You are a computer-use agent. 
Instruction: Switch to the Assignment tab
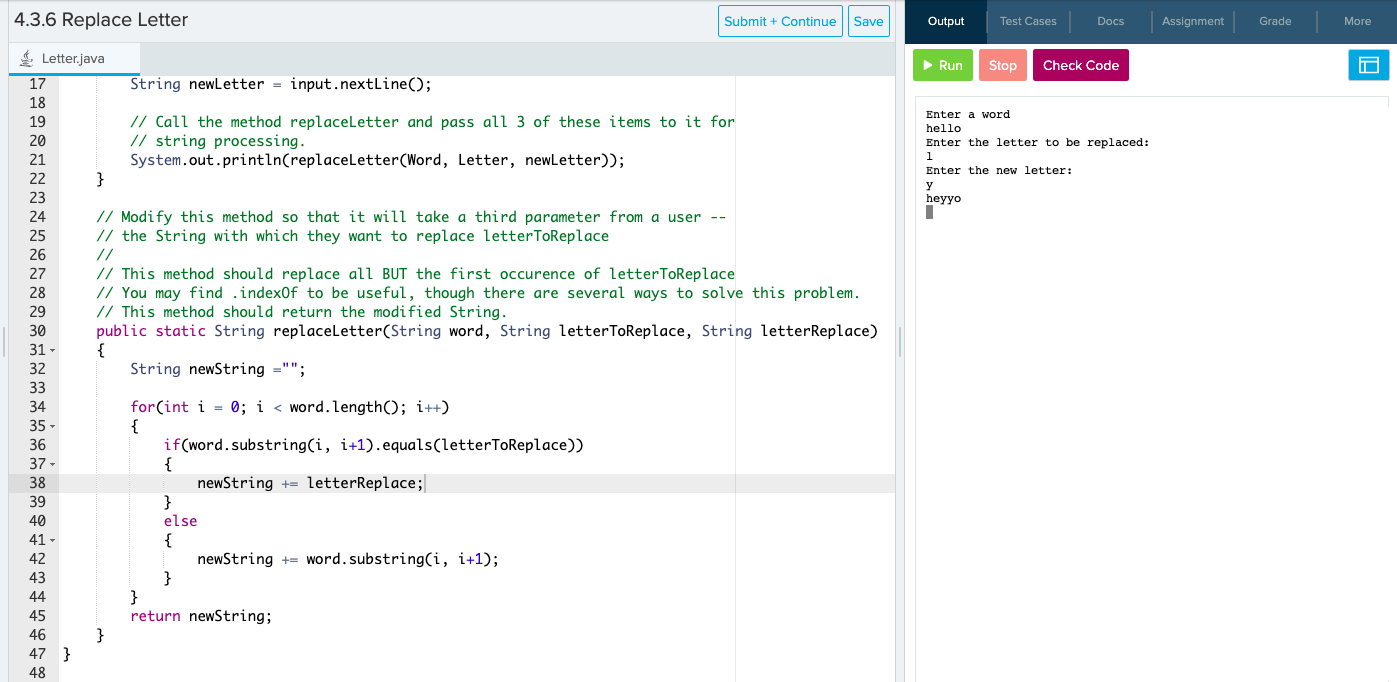(1193, 21)
